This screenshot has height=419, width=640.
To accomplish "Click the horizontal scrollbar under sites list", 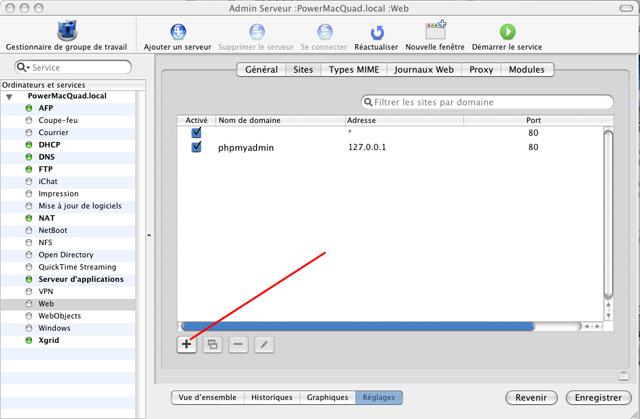I will click(x=358, y=326).
